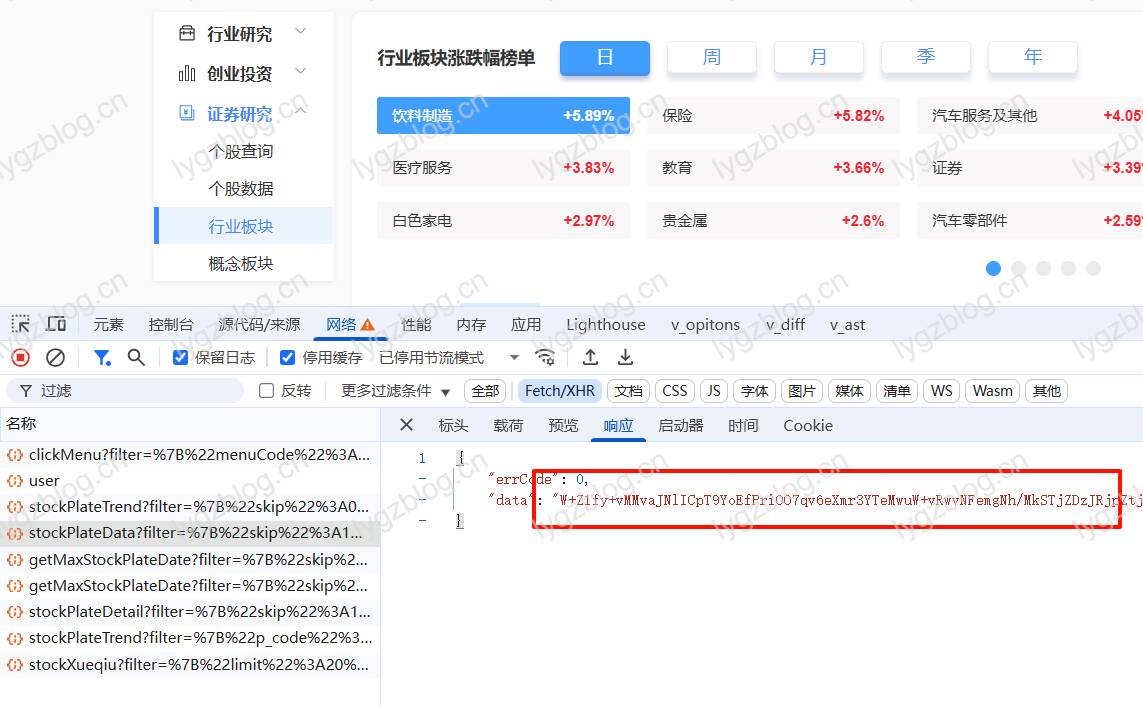Enable the 反转 filter checkbox

click(x=266, y=391)
